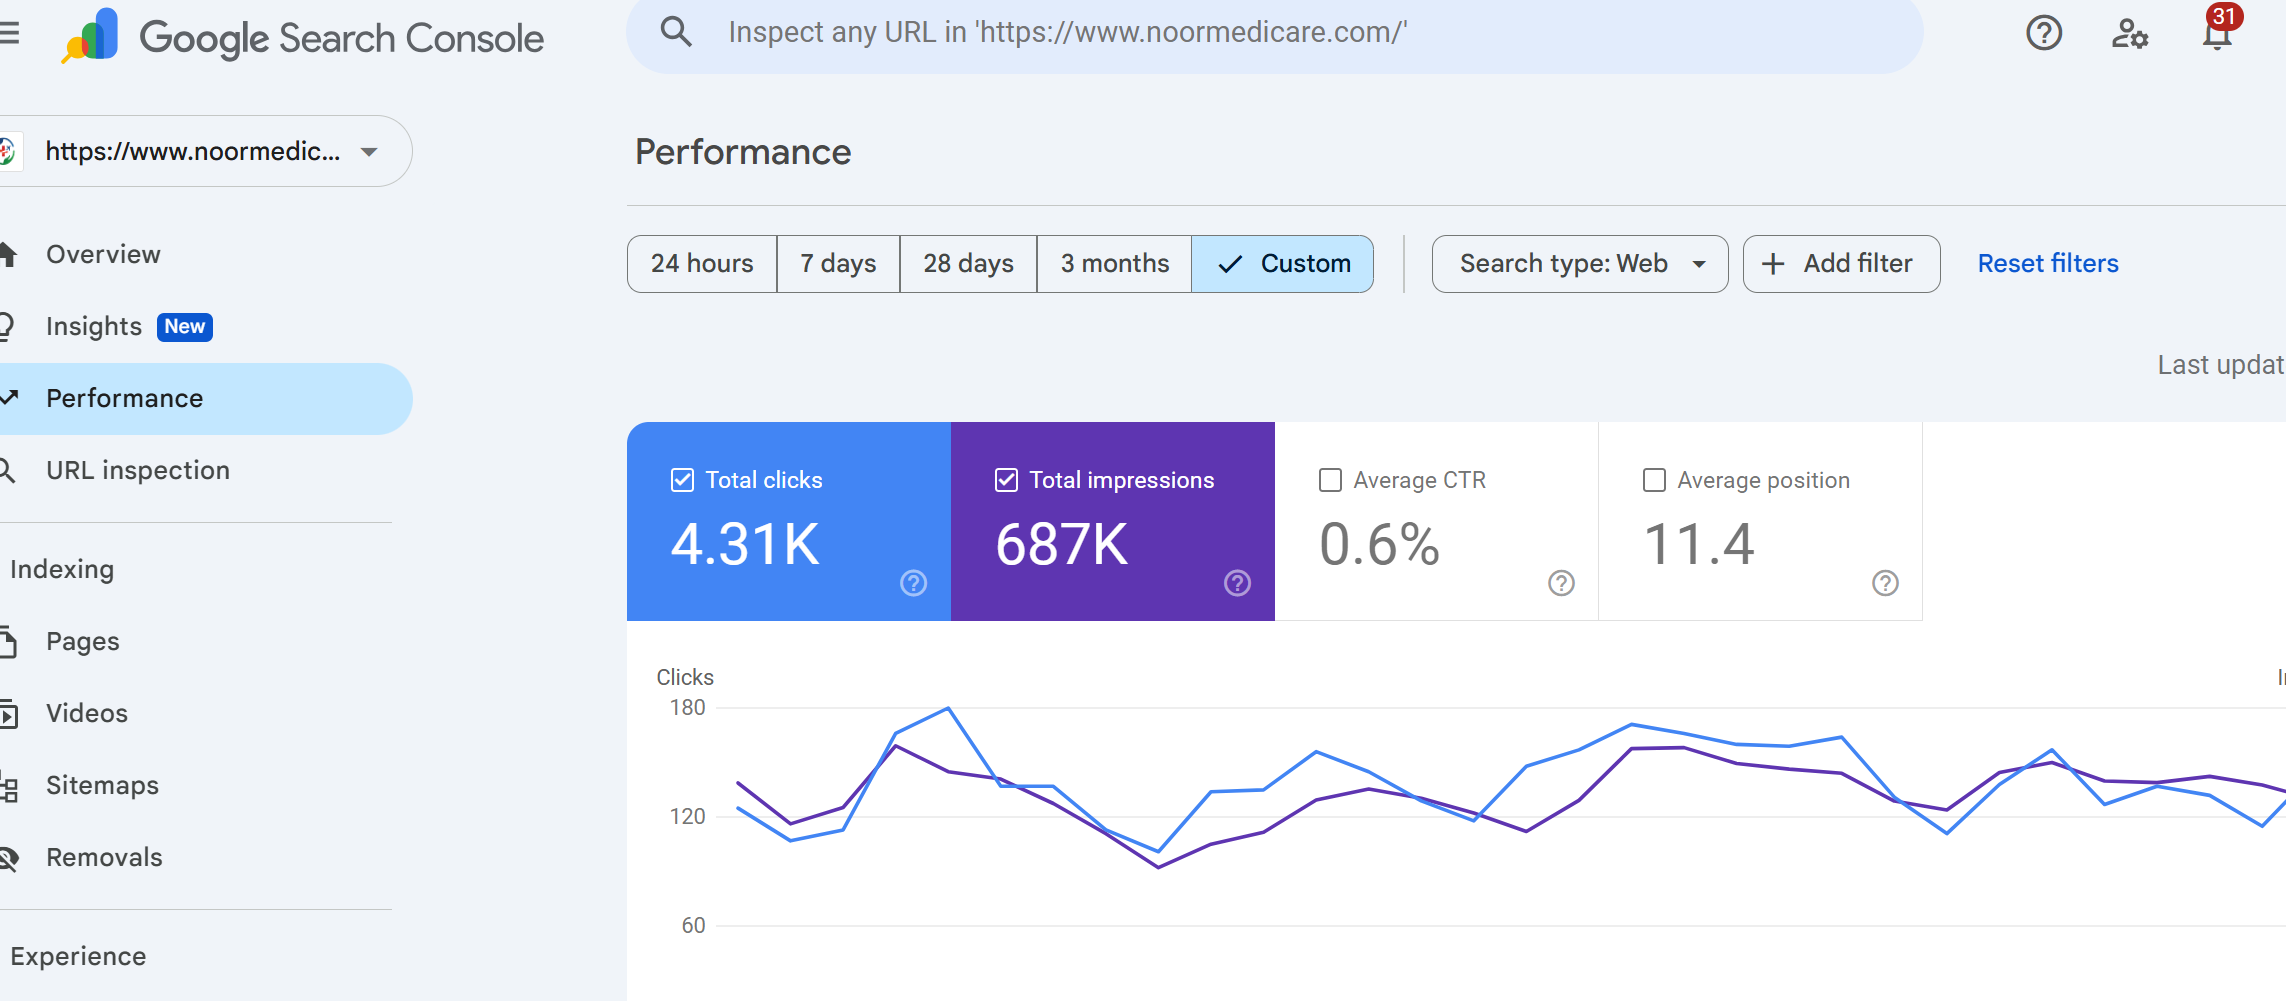
Task: Open the user settings icon in header
Action: click(2129, 34)
